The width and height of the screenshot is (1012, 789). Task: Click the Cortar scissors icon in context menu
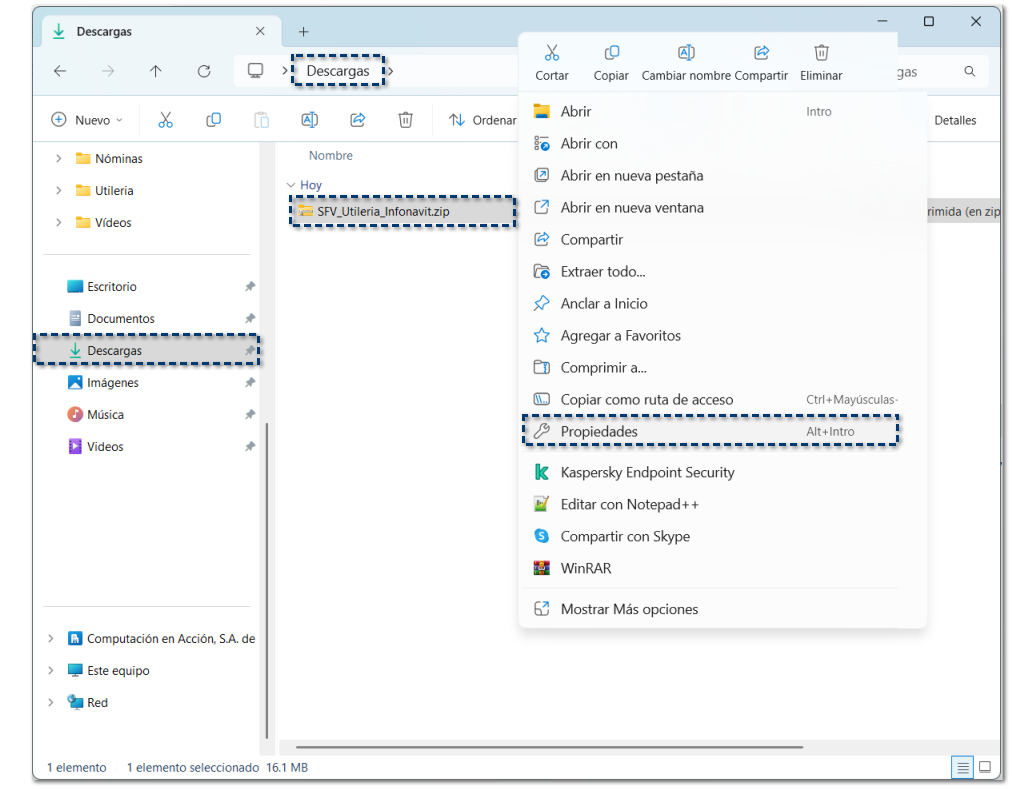coord(551,53)
